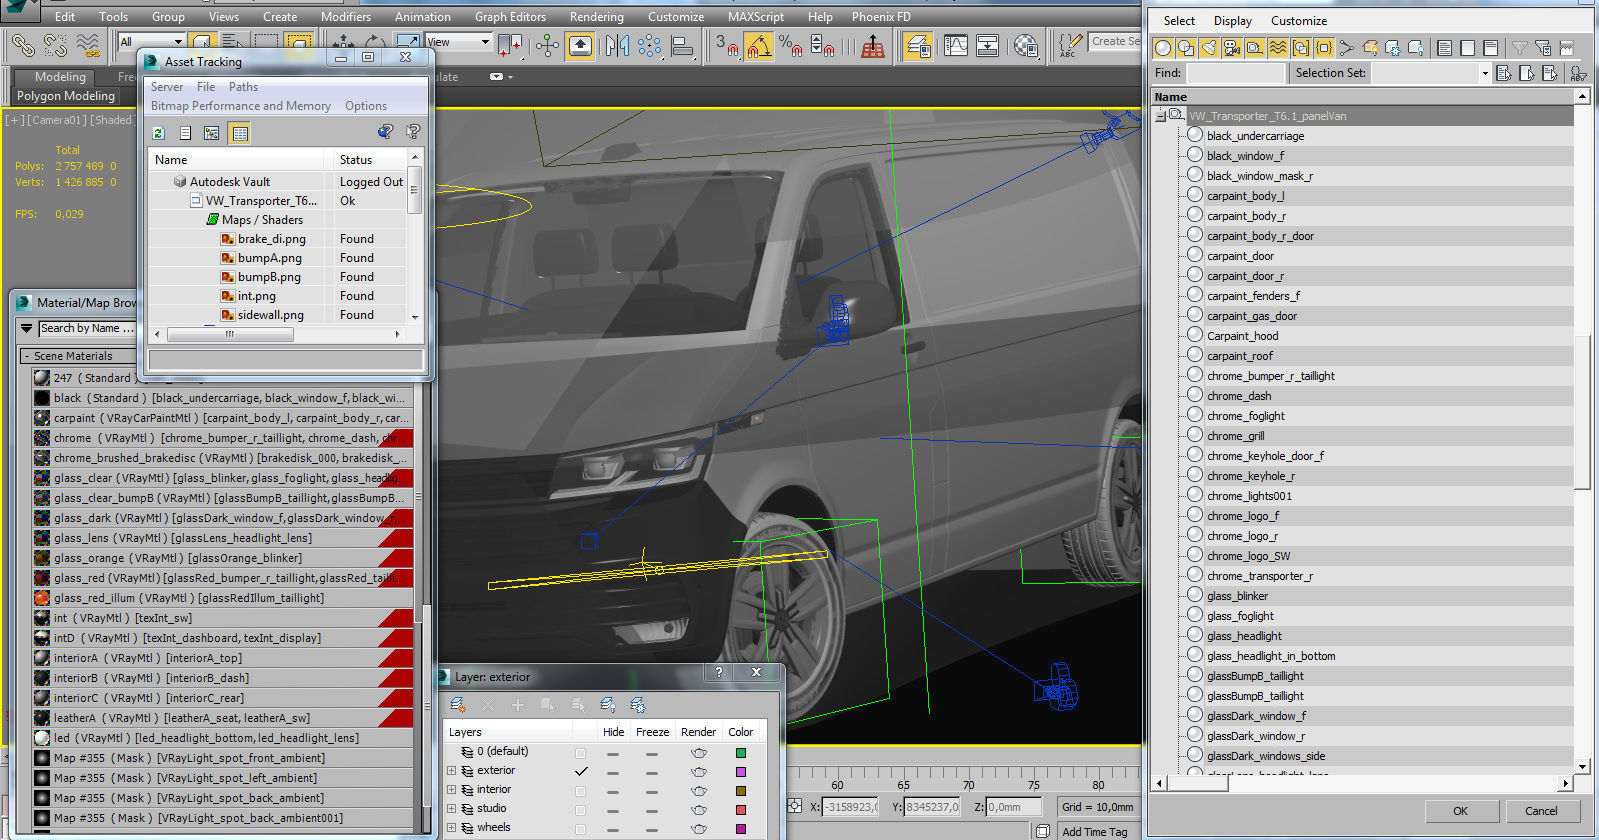Open the Graph Editors menu
Screen dimensions: 1599x840
(x=510, y=17)
